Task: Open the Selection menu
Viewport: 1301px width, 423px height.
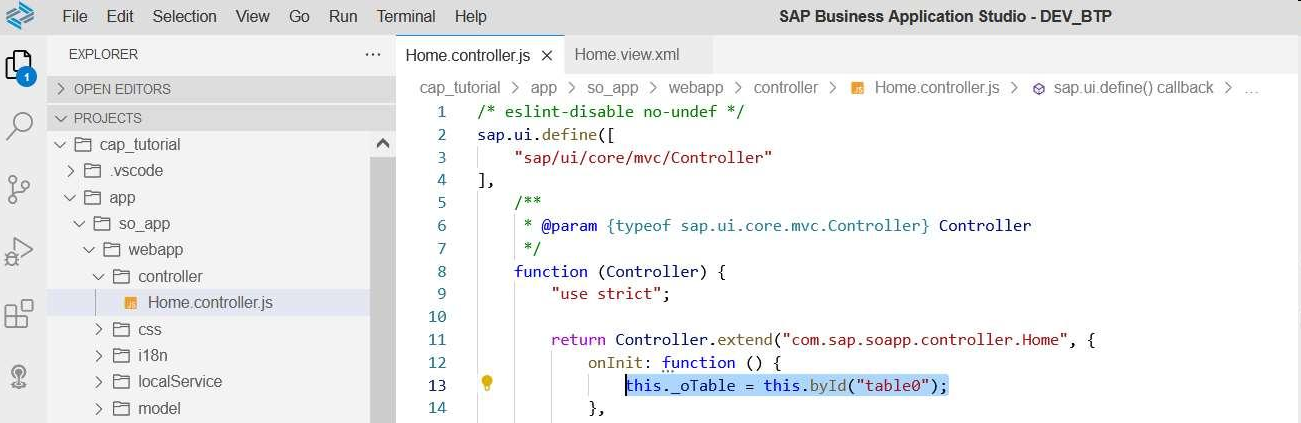Action: [x=184, y=16]
